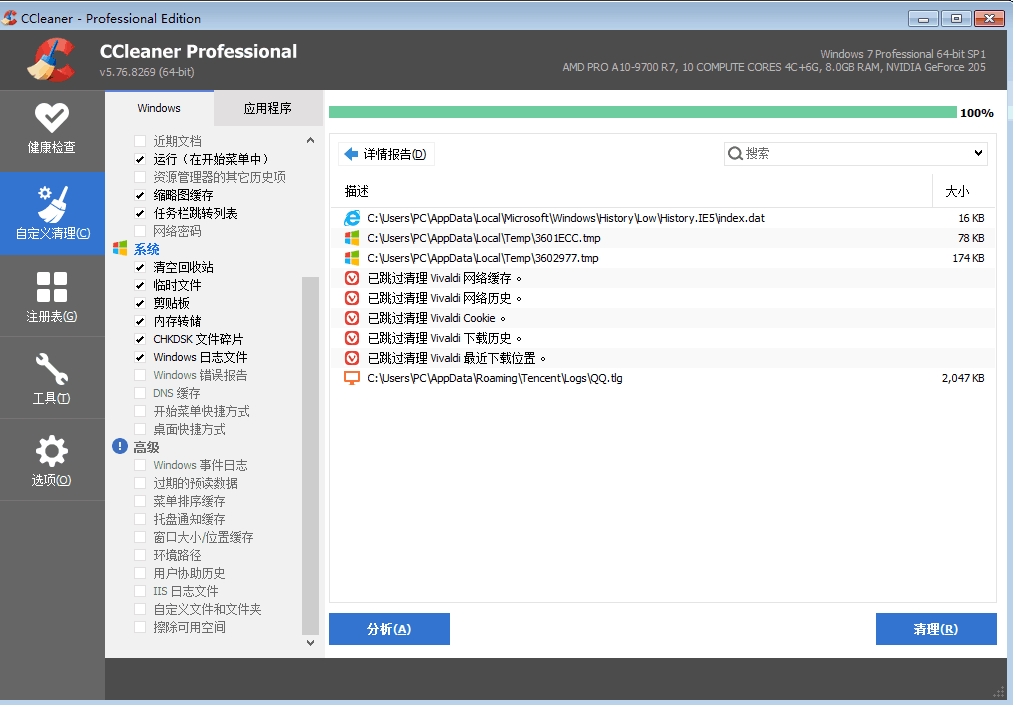Click the options list scrollbar thumb
This screenshot has height=705, width=1013.
pos(310,456)
